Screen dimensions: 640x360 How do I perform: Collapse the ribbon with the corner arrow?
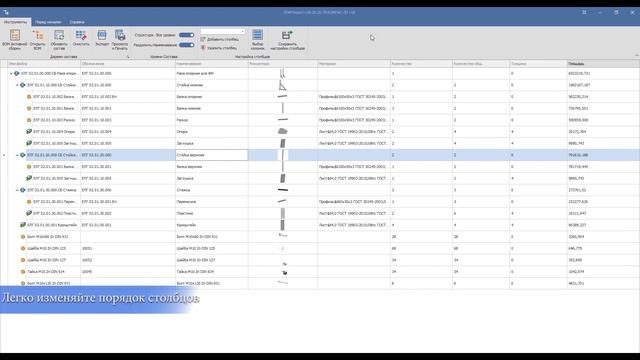(x=636, y=56)
